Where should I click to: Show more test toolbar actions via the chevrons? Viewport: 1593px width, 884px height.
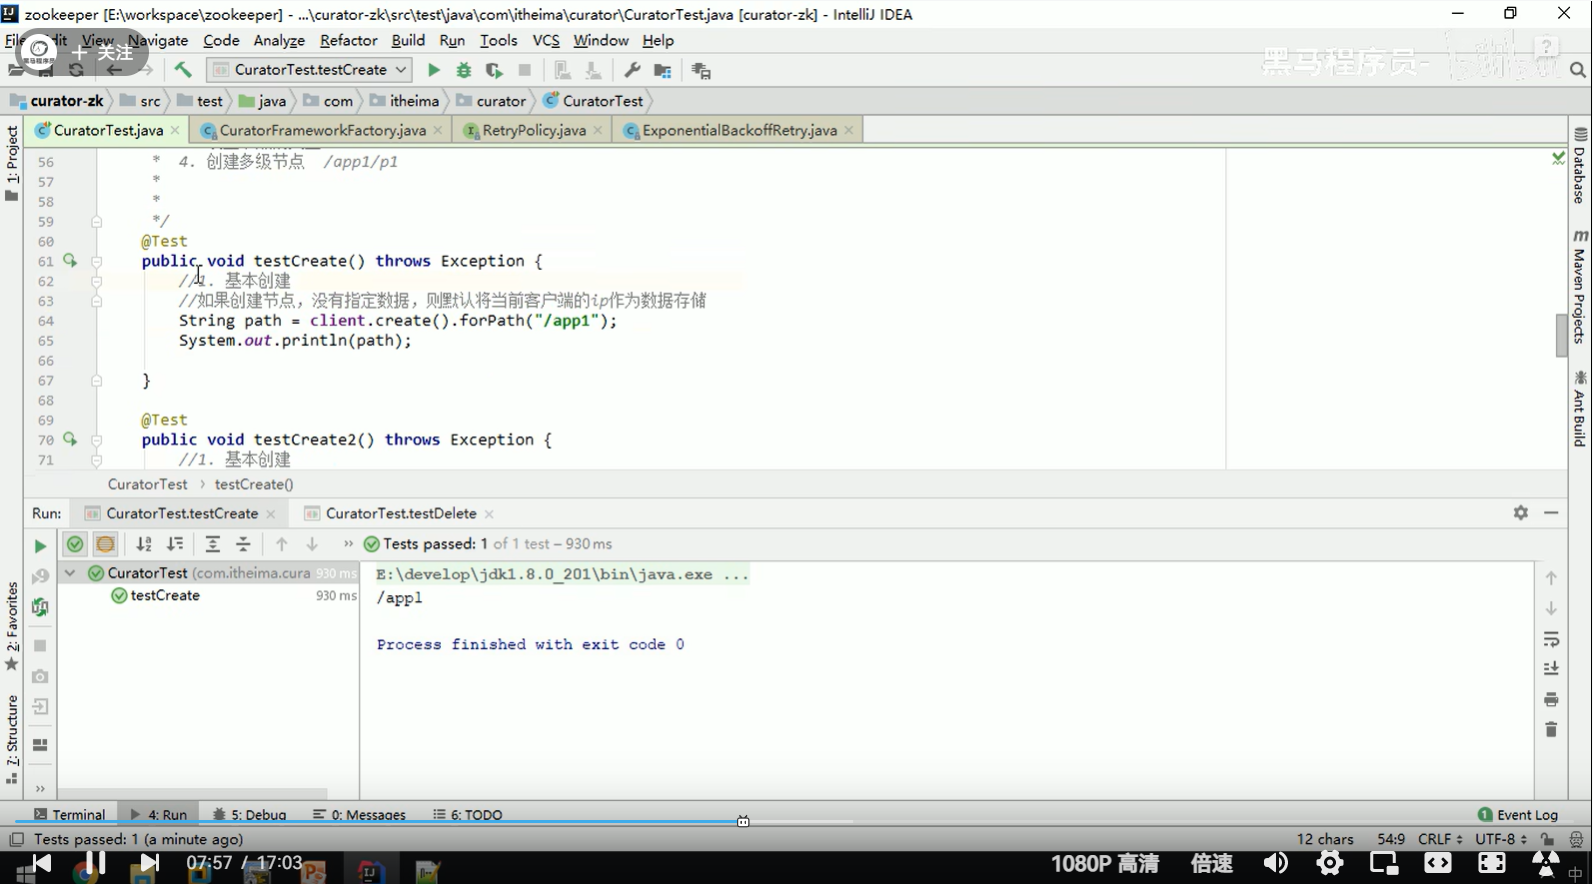click(348, 544)
